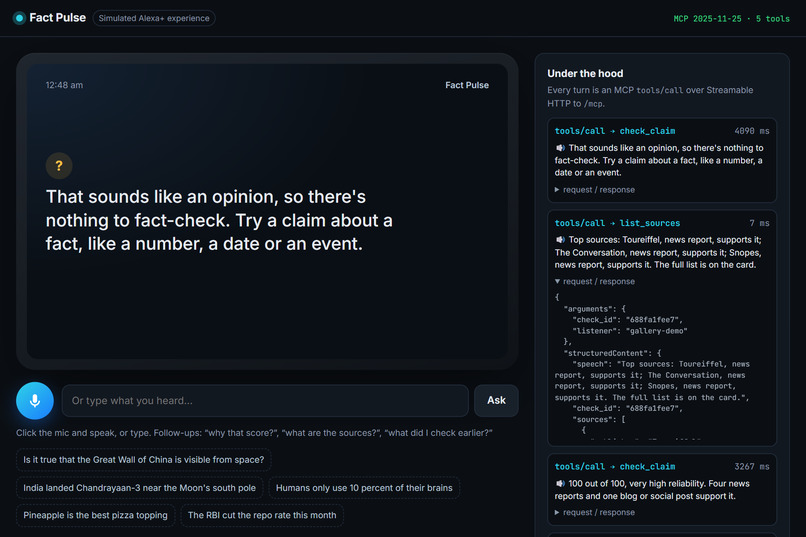This screenshot has width=806, height=537.
Task: Click the 4090 ms latency value
Action: [x=752, y=131]
